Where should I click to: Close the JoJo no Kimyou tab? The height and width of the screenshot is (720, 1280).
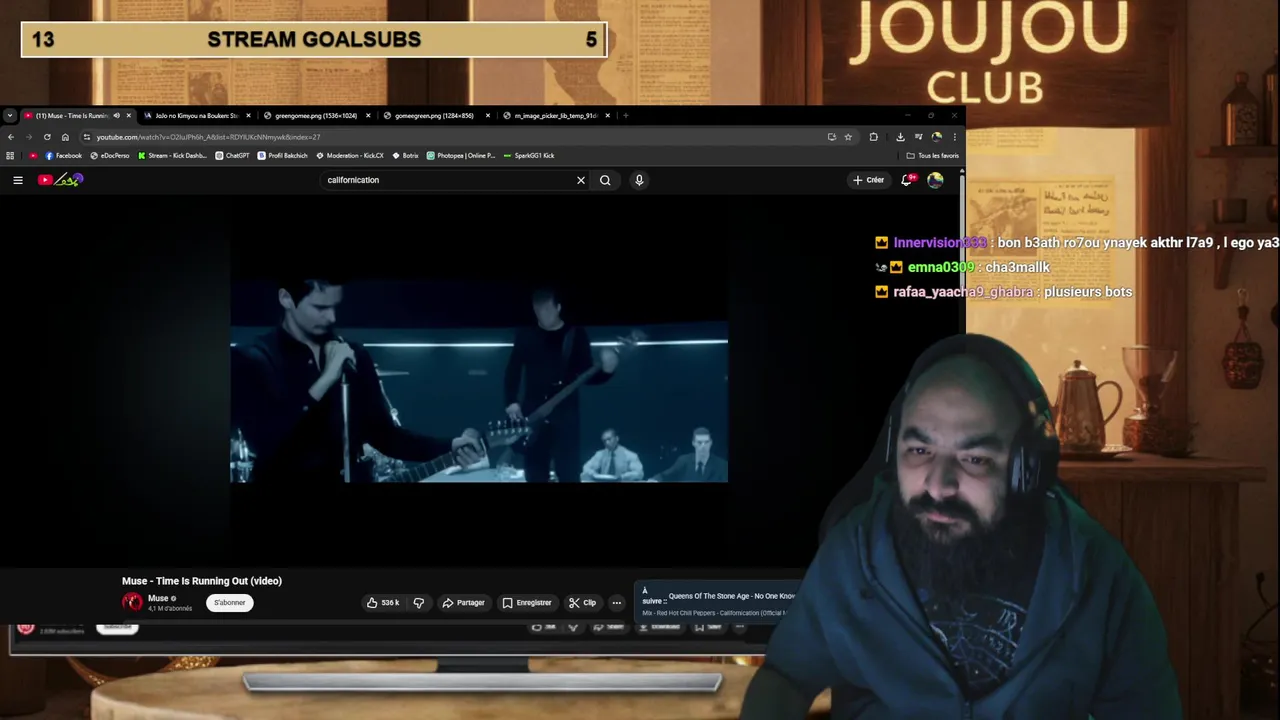point(249,116)
